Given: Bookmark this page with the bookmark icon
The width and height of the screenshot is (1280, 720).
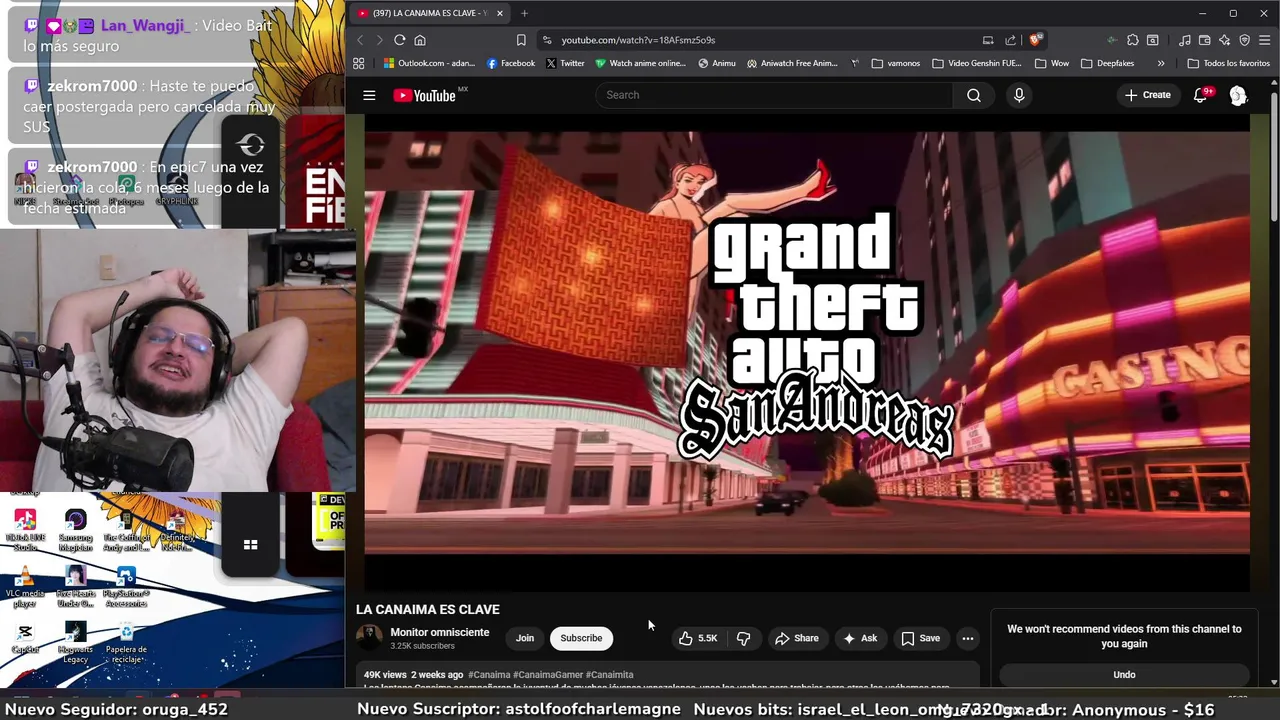Looking at the screenshot, I should pyautogui.click(x=521, y=40).
